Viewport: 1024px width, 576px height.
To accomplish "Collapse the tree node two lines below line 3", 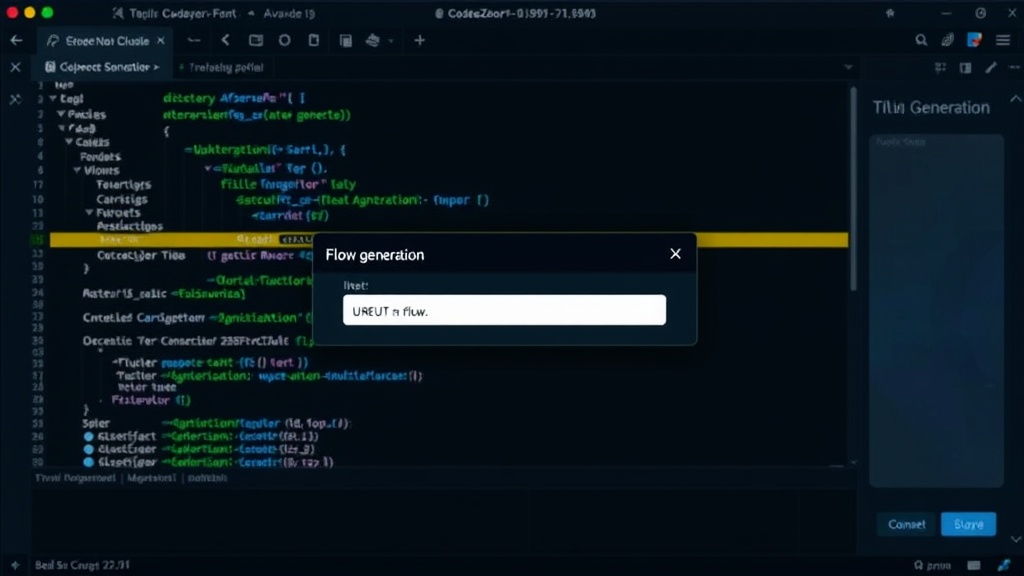I will coord(62,128).
